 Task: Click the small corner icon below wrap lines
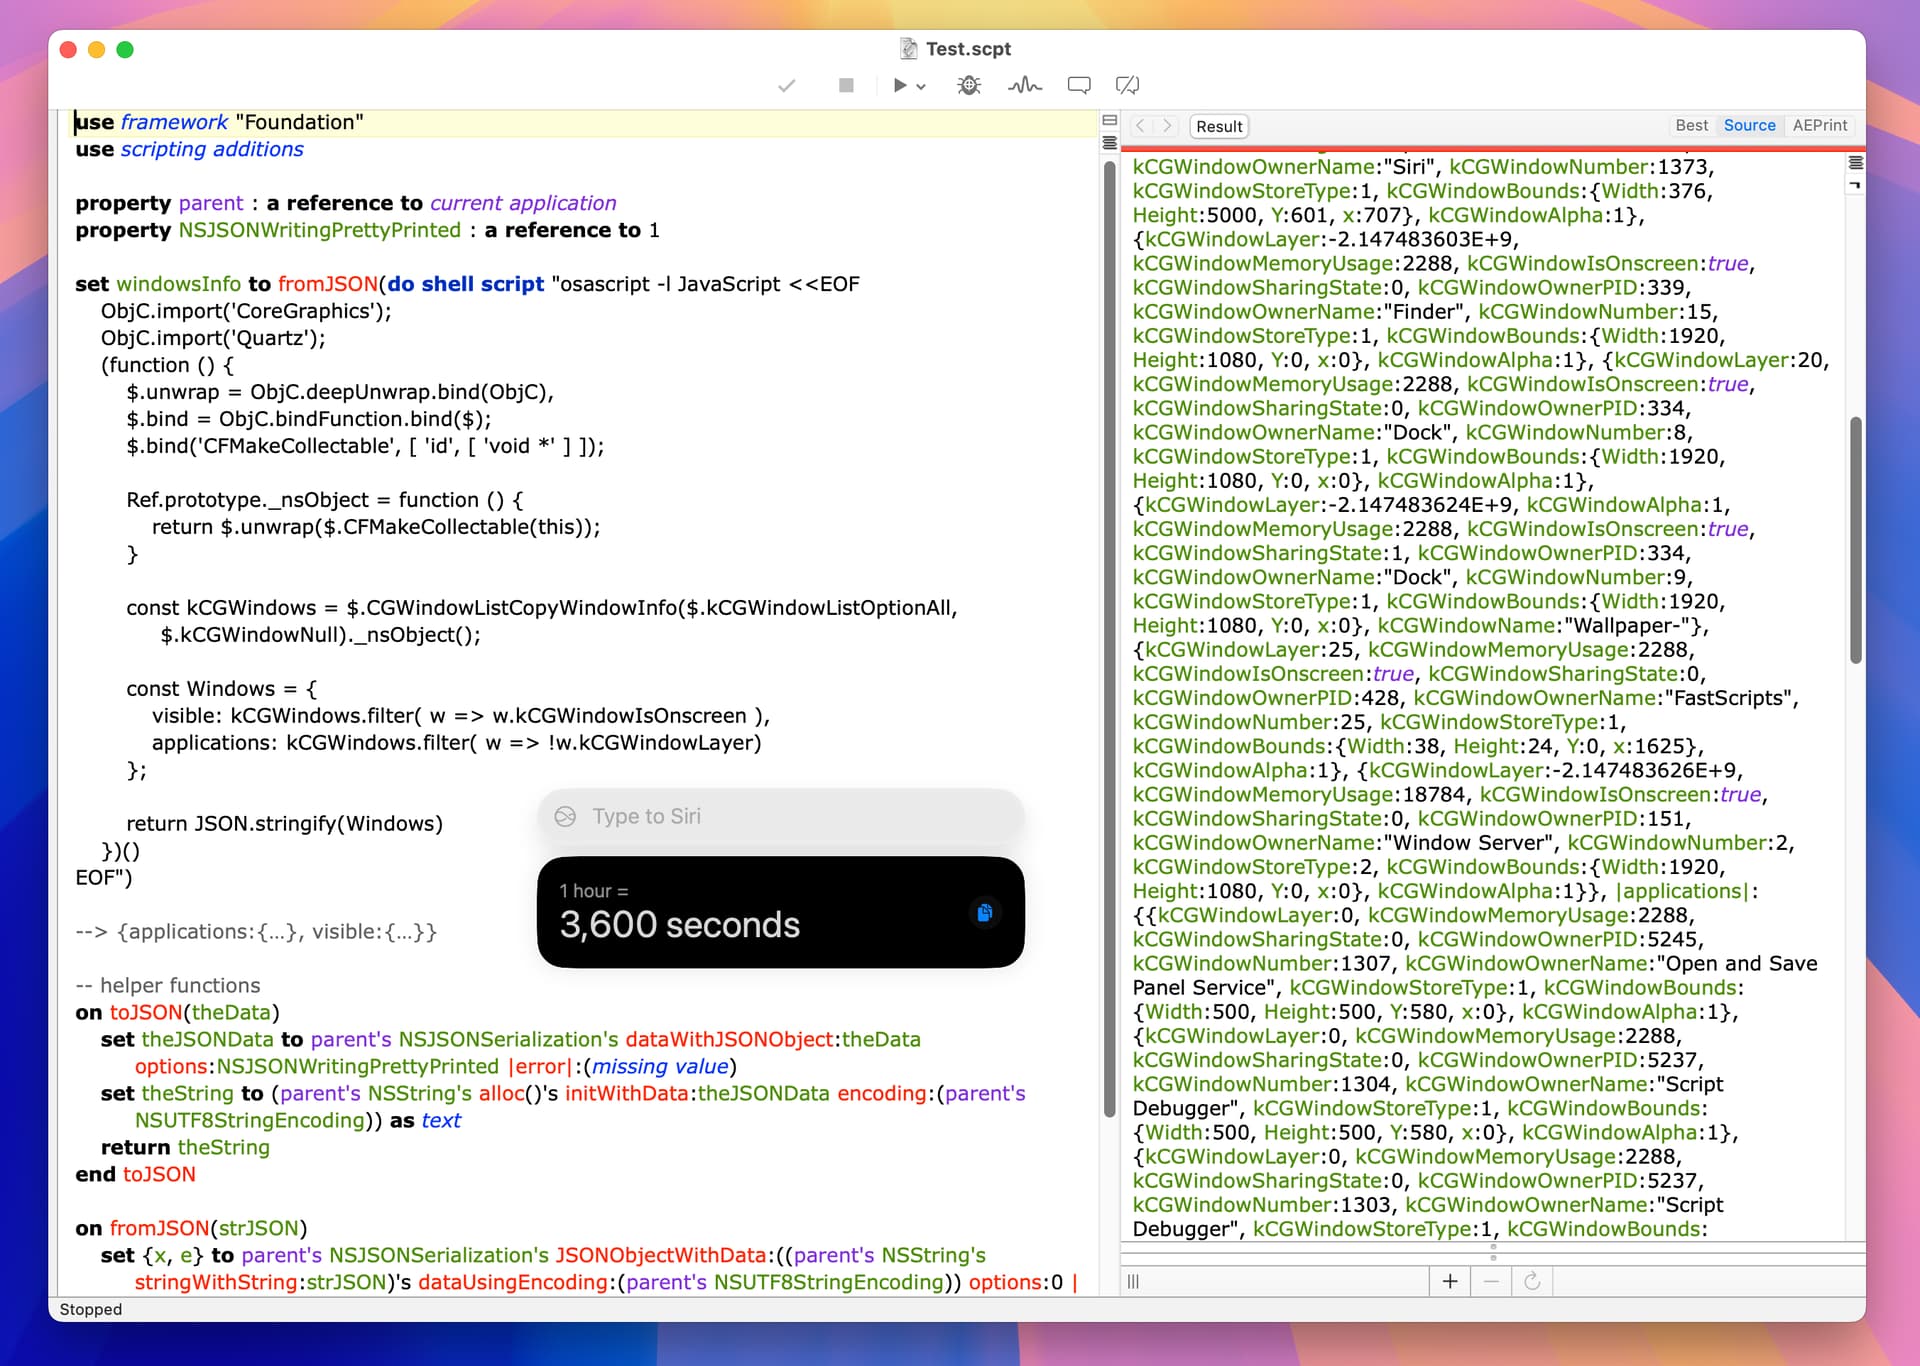[x=1856, y=185]
